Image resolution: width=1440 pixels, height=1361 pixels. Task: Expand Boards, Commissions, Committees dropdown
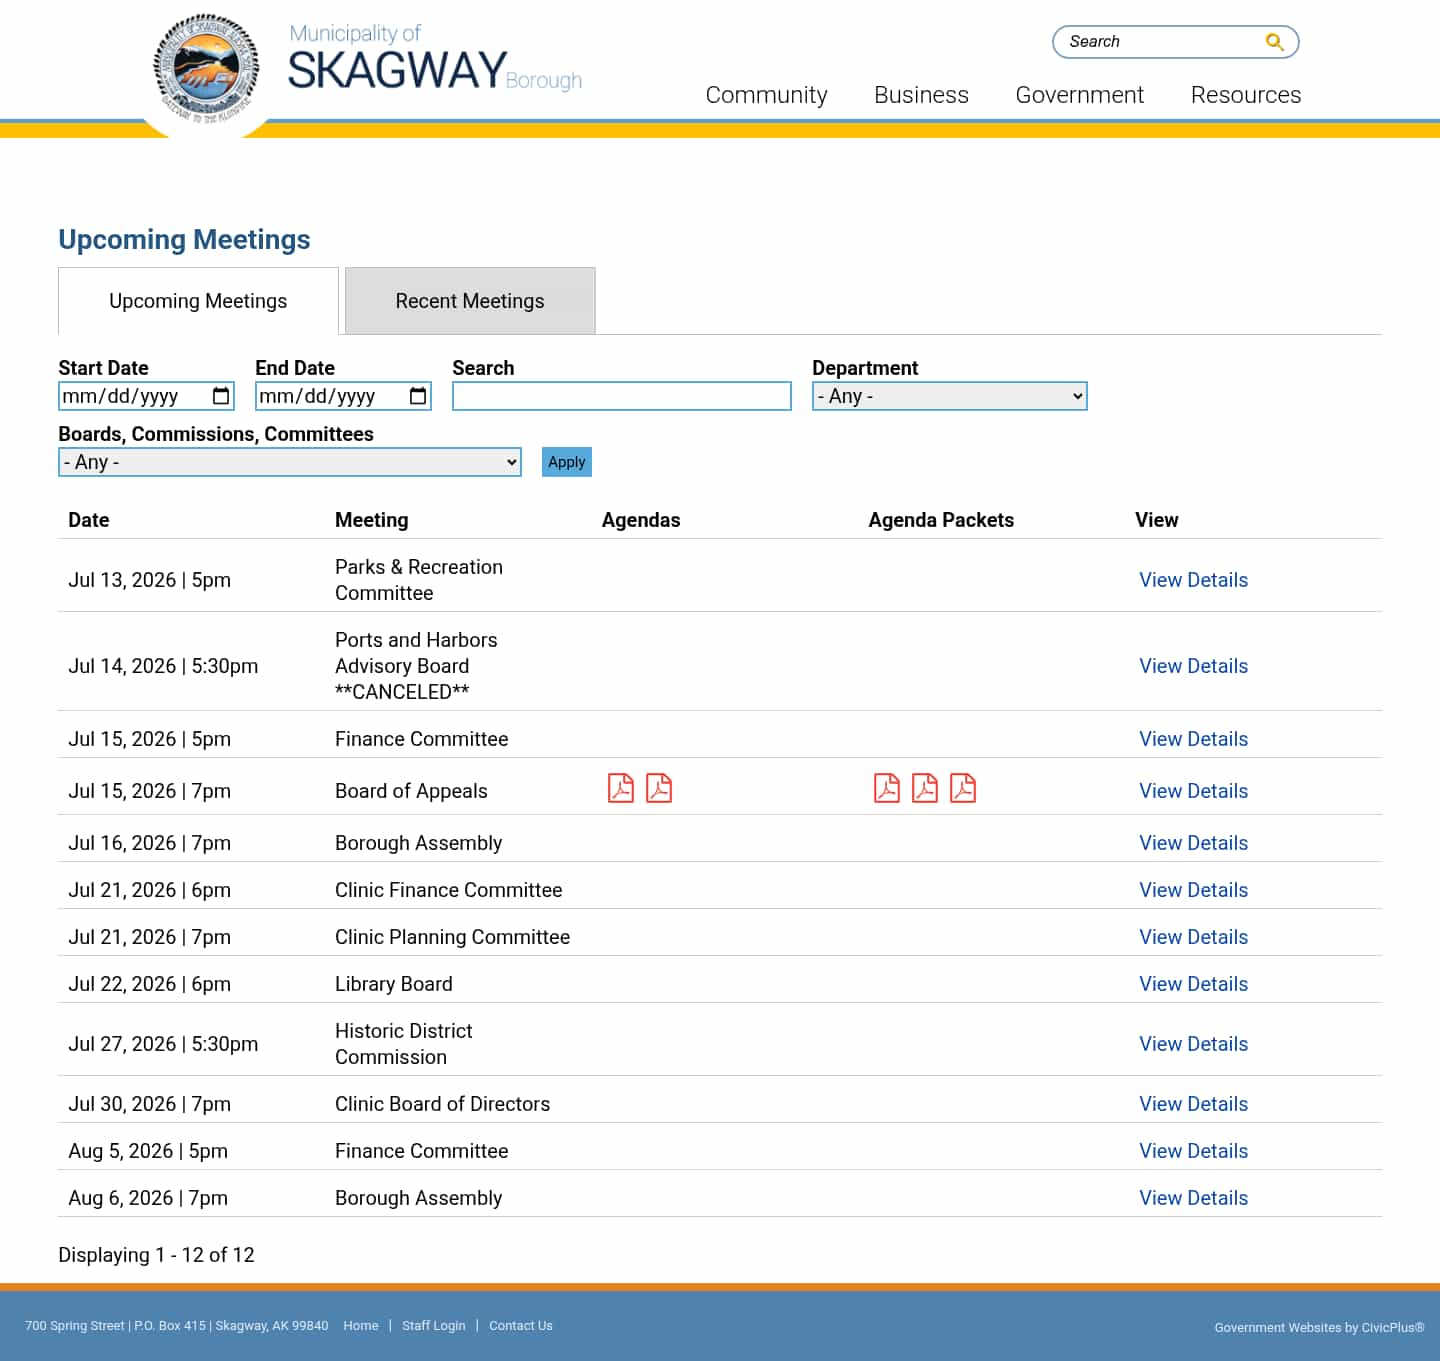290,462
